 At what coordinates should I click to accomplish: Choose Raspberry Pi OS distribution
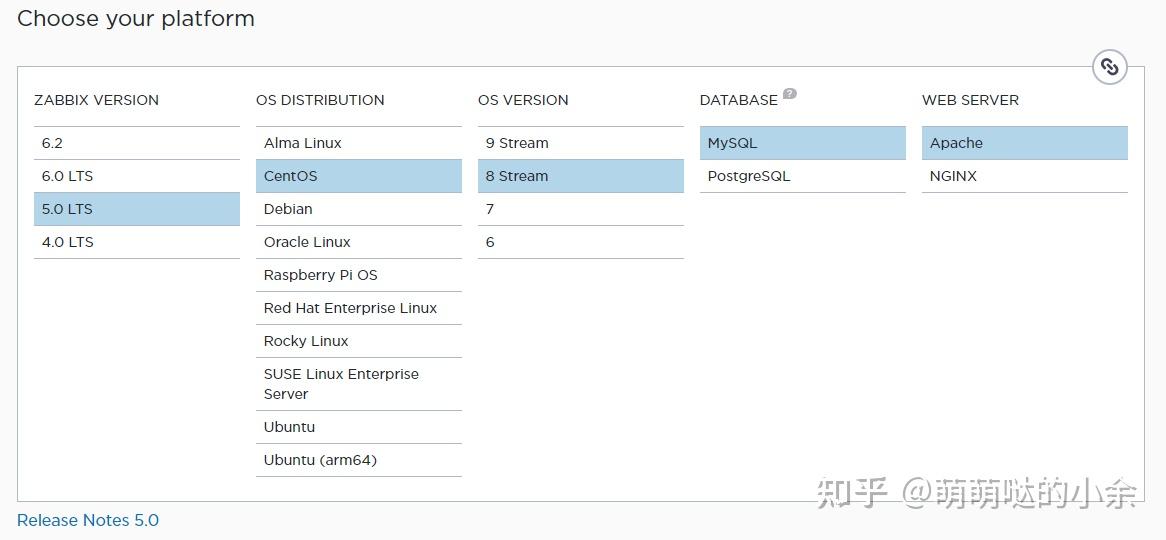pos(358,275)
